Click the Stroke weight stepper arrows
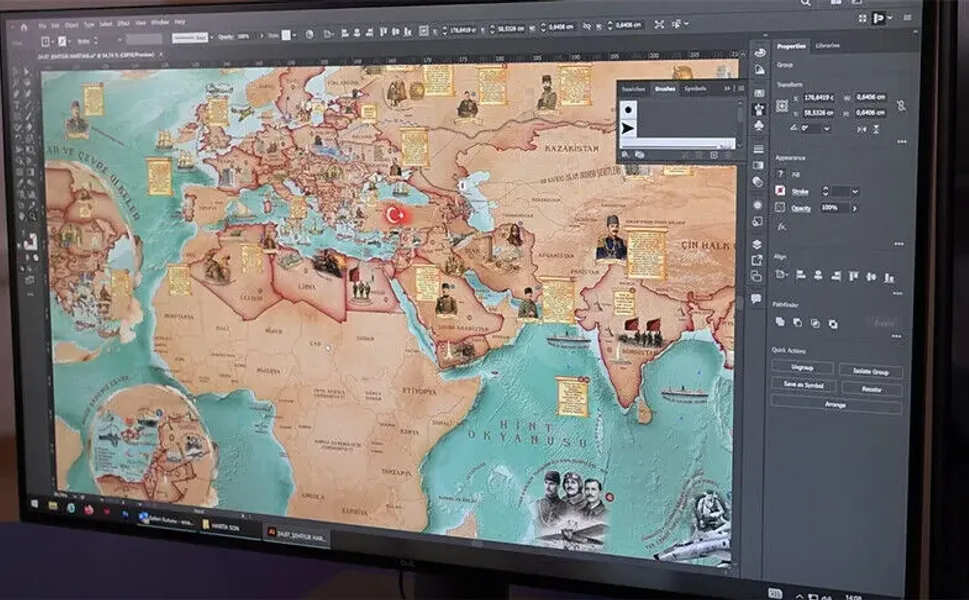 coord(824,192)
